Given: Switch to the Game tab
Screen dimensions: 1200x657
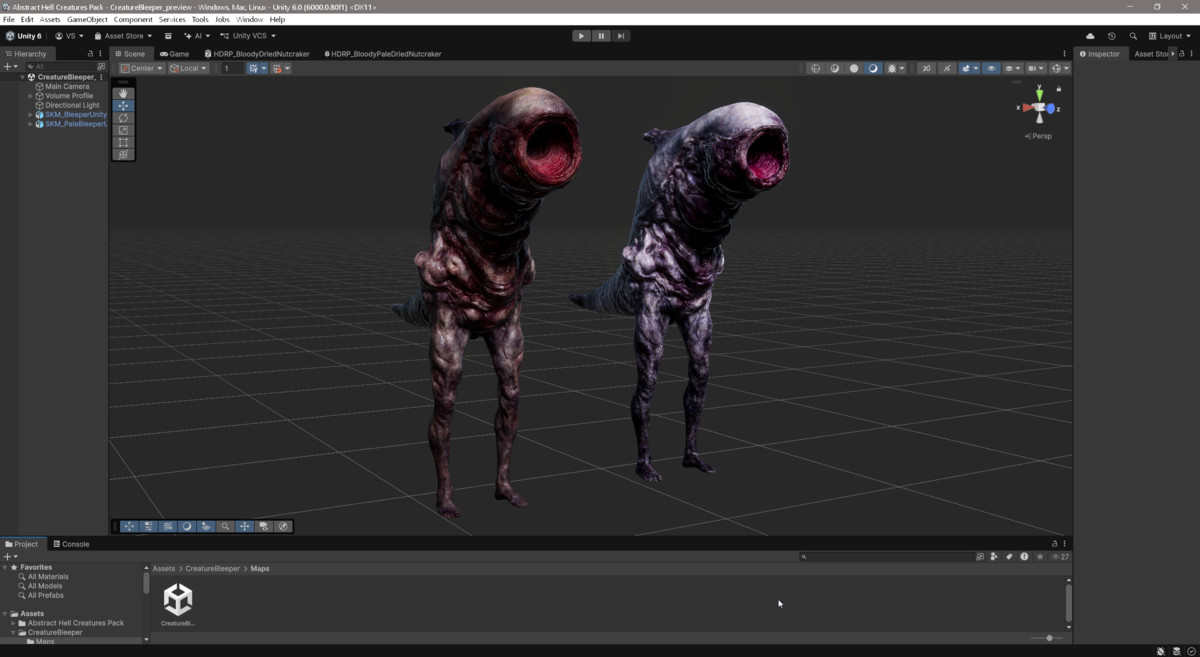Looking at the screenshot, I should [x=174, y=54].
